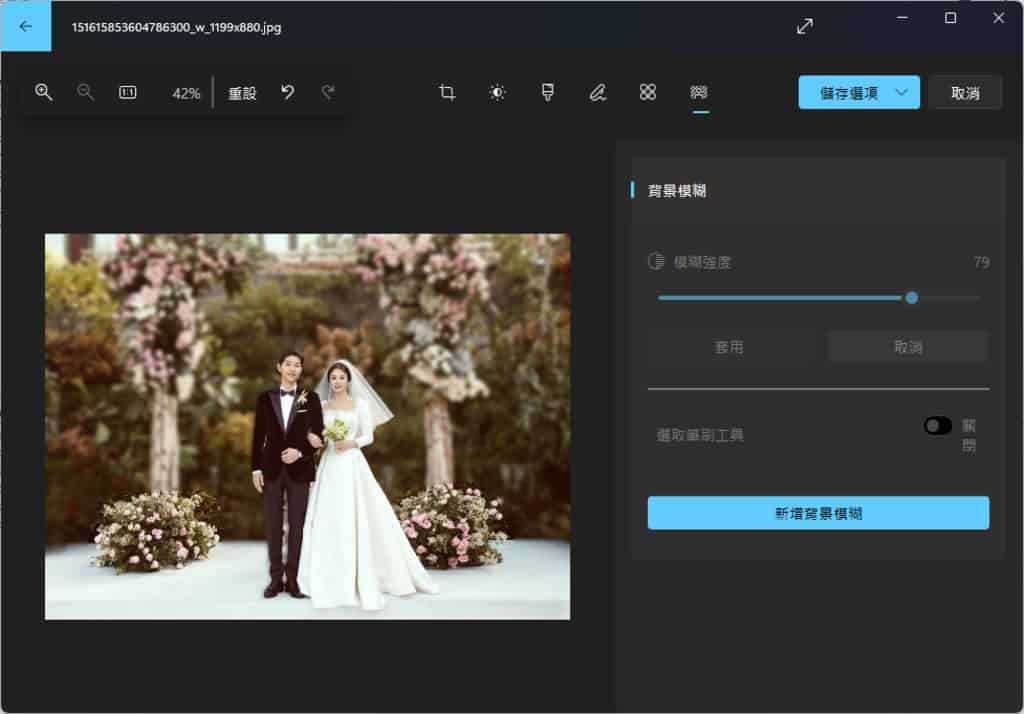
Task: Fit photo to window icon
Action: [127, 92]
